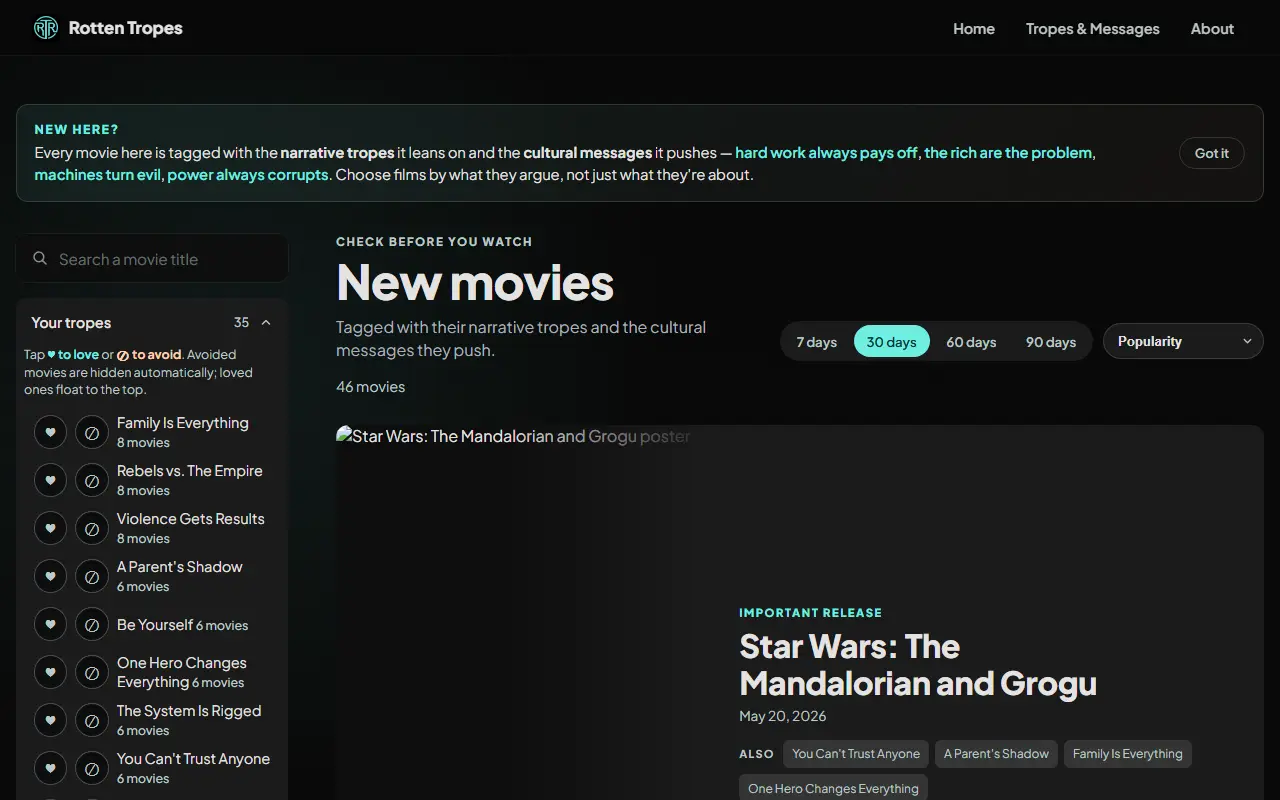The height and width of the screenshot is (800, 1280).
Task: Click the Rotten Tropes logo icon
Action: pyautogui.click(x=46, y=28)
